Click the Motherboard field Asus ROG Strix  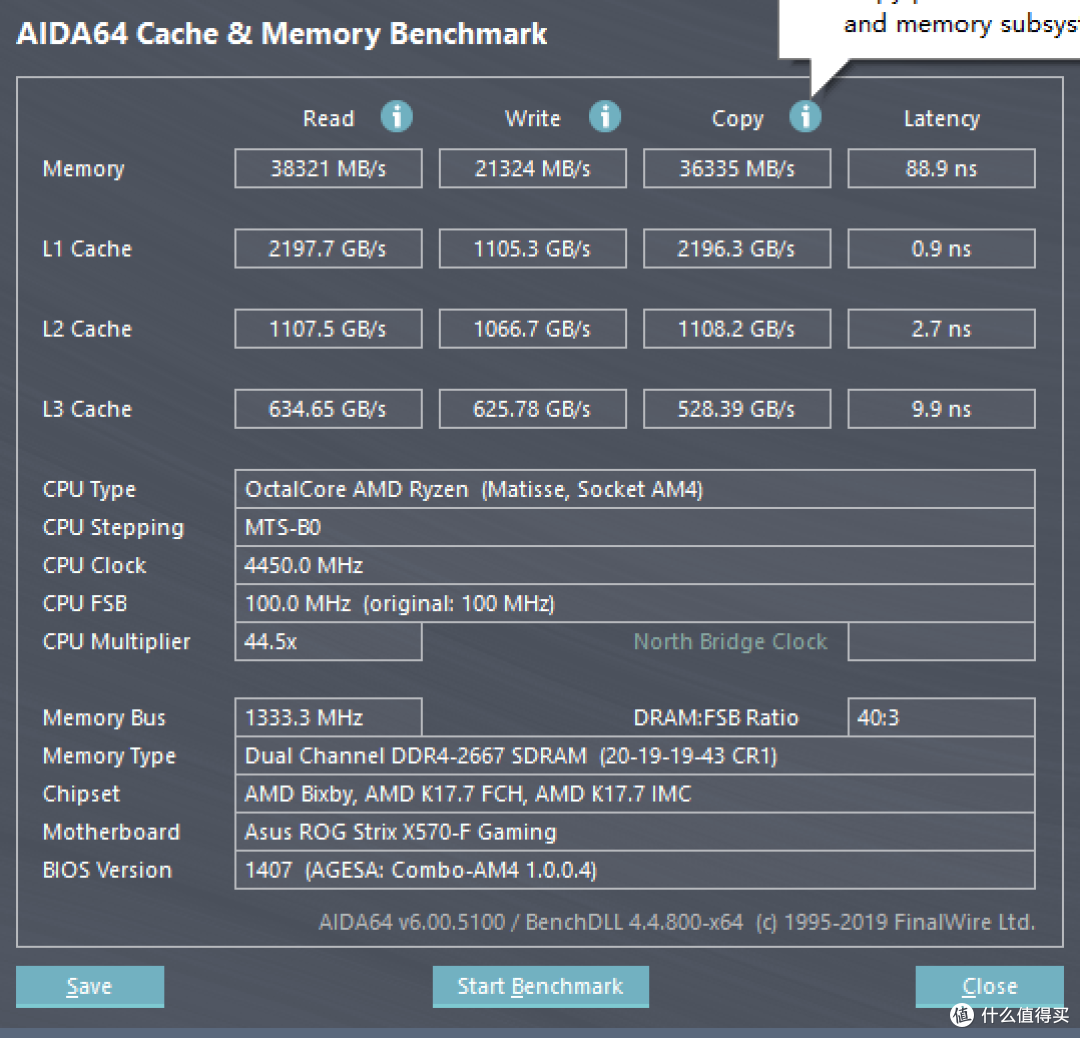tap(635, 832)
